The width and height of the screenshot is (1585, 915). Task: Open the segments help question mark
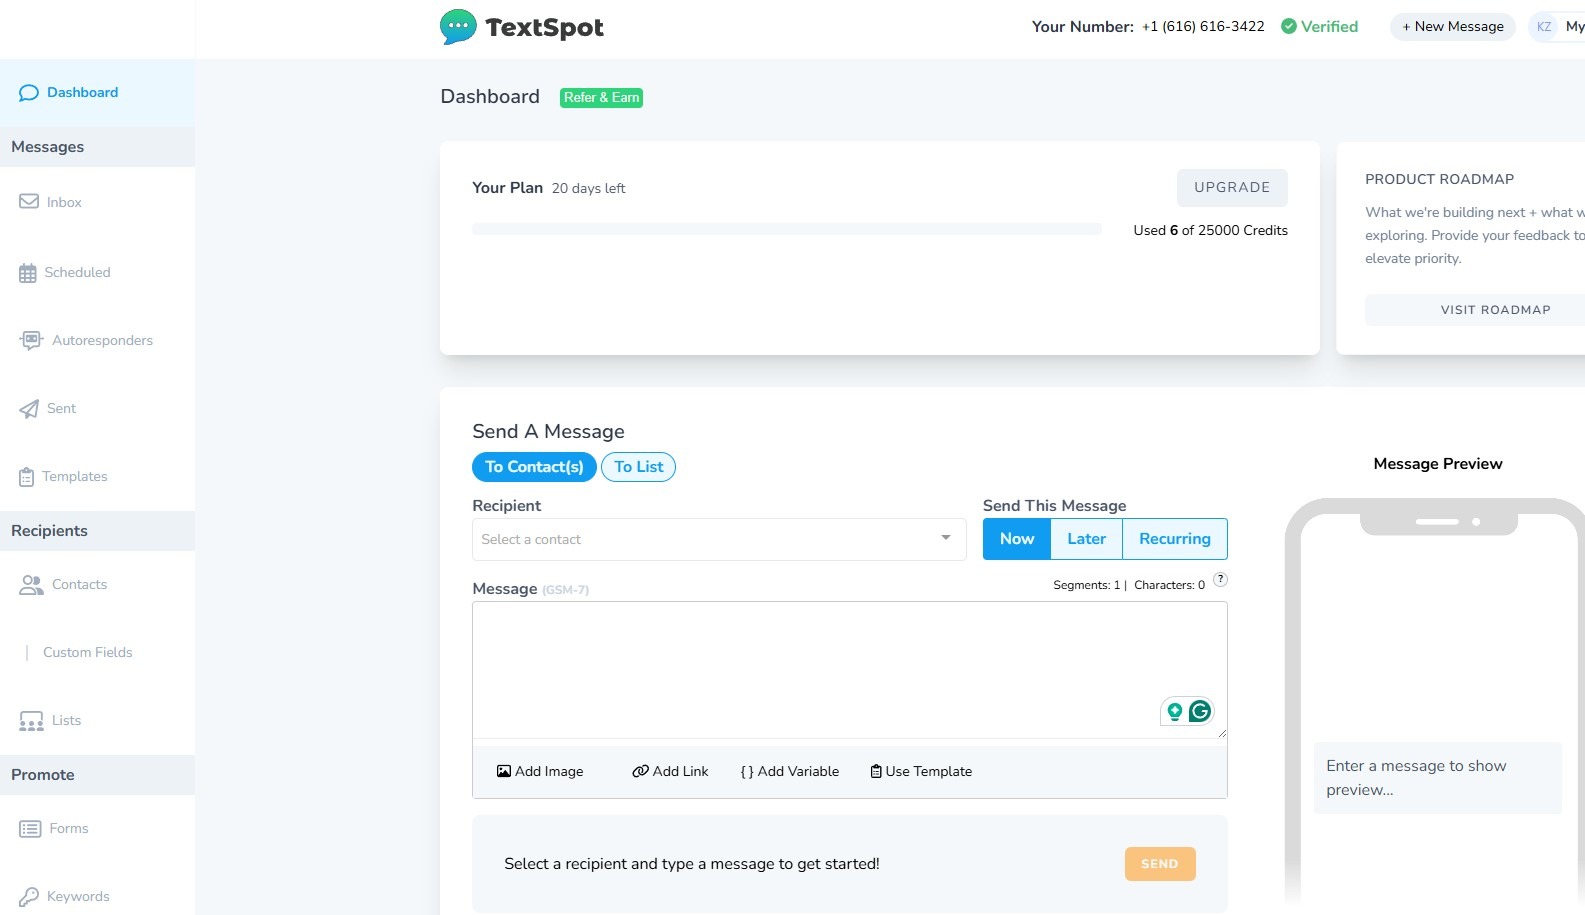[x=1220, y=580]
